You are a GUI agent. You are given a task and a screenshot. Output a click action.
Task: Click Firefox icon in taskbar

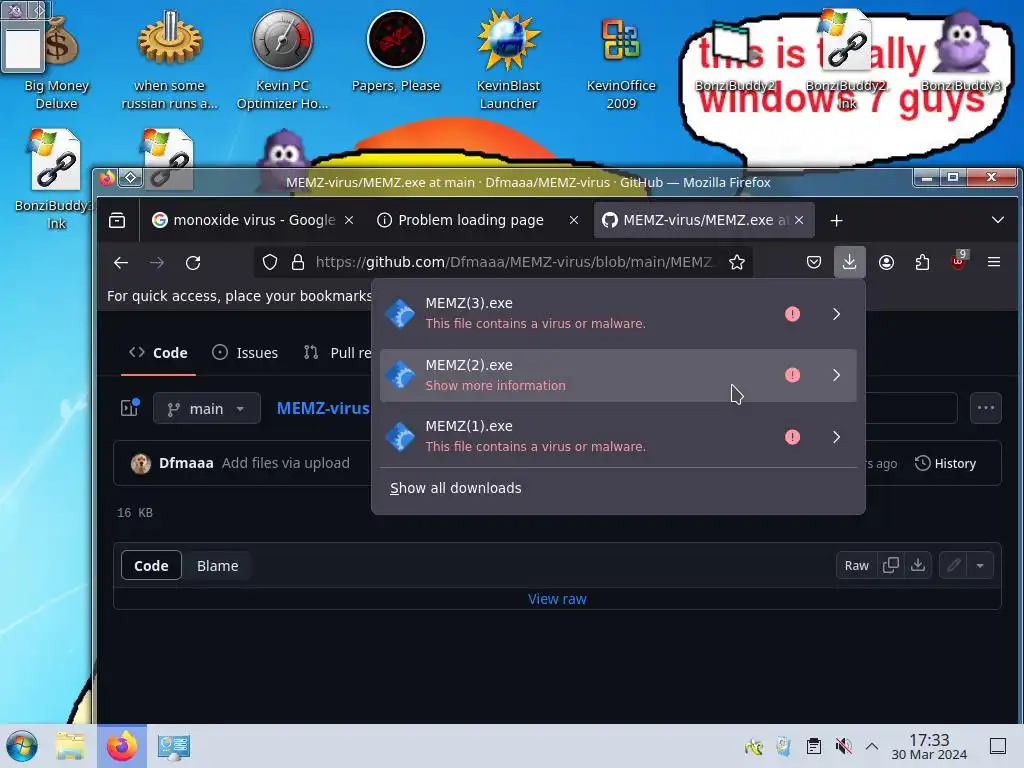[121, 746]
